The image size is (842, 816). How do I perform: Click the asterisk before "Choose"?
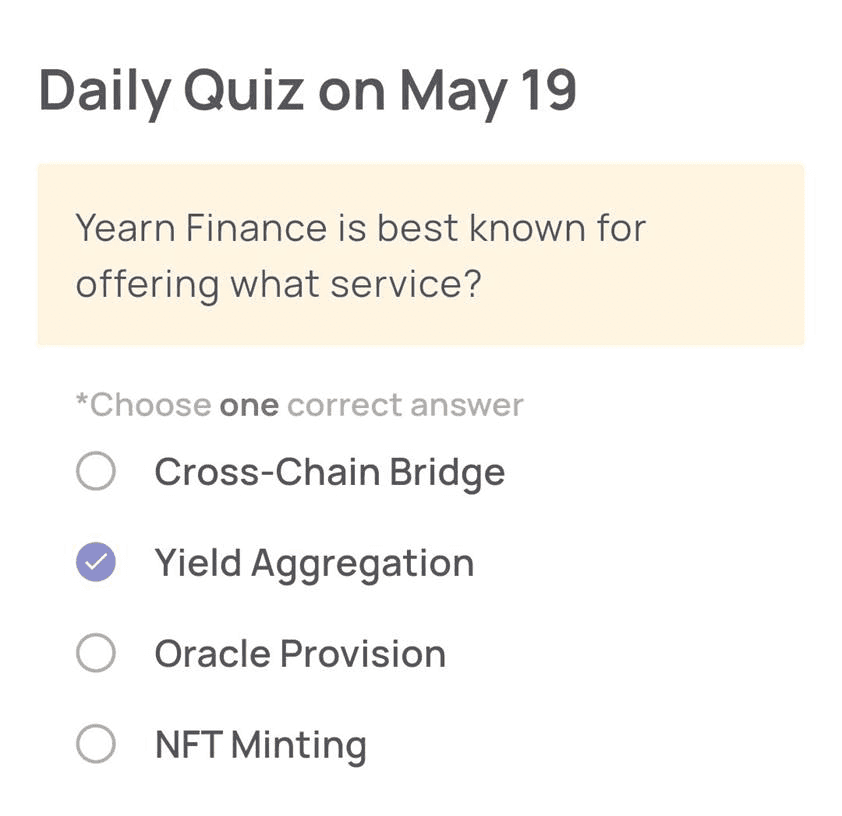point(82,399)
